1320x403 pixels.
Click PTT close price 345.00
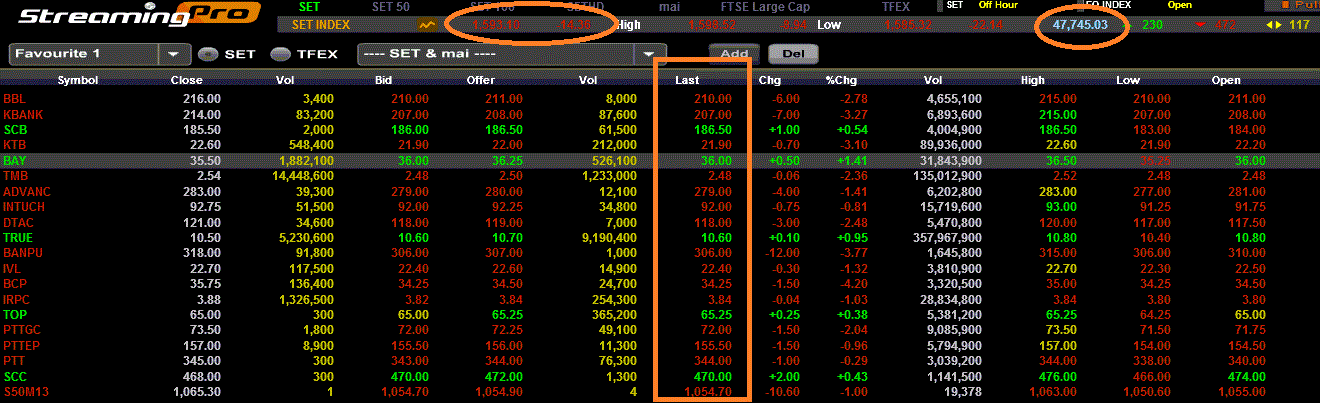click(x=201, y=361)
